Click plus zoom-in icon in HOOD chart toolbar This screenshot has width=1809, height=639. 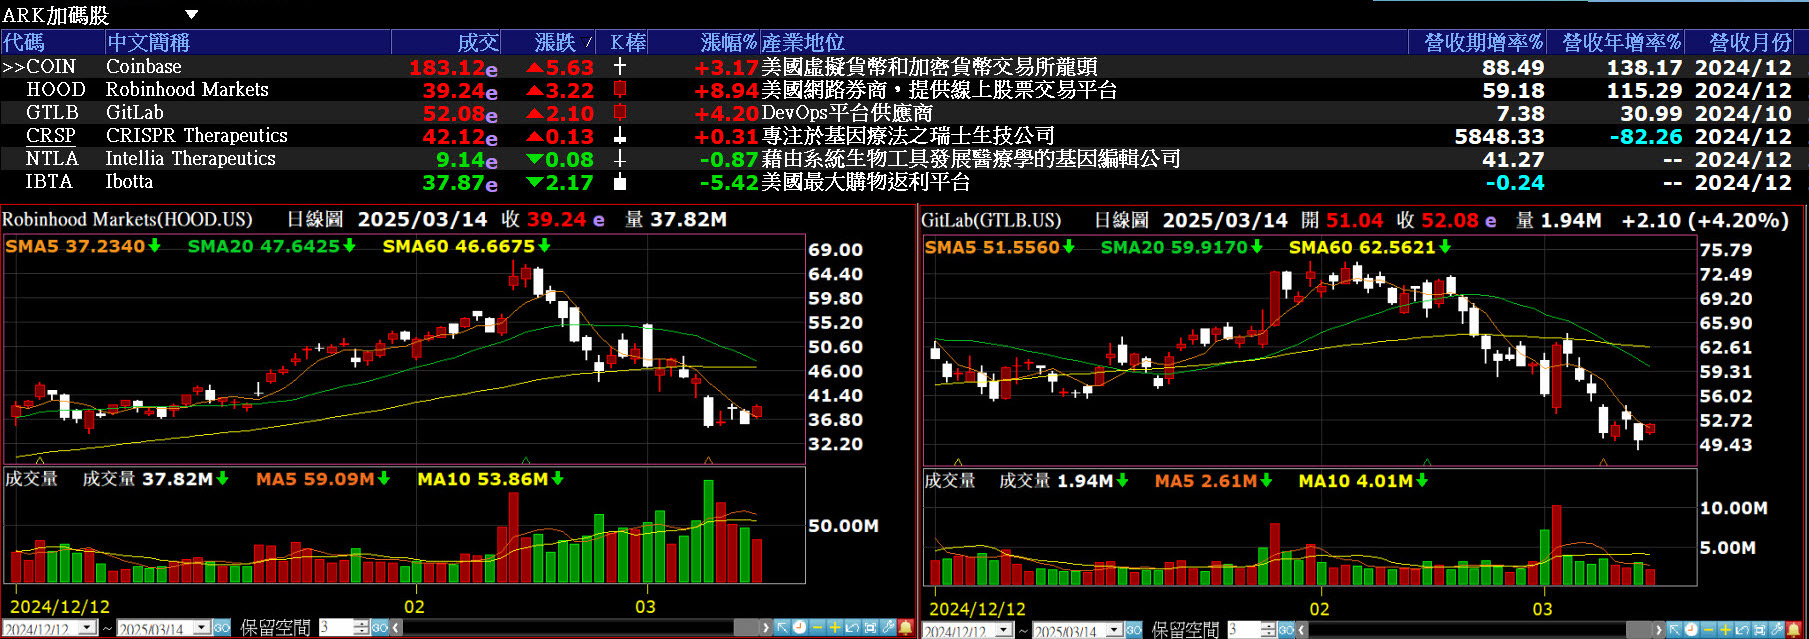(835, 627)
